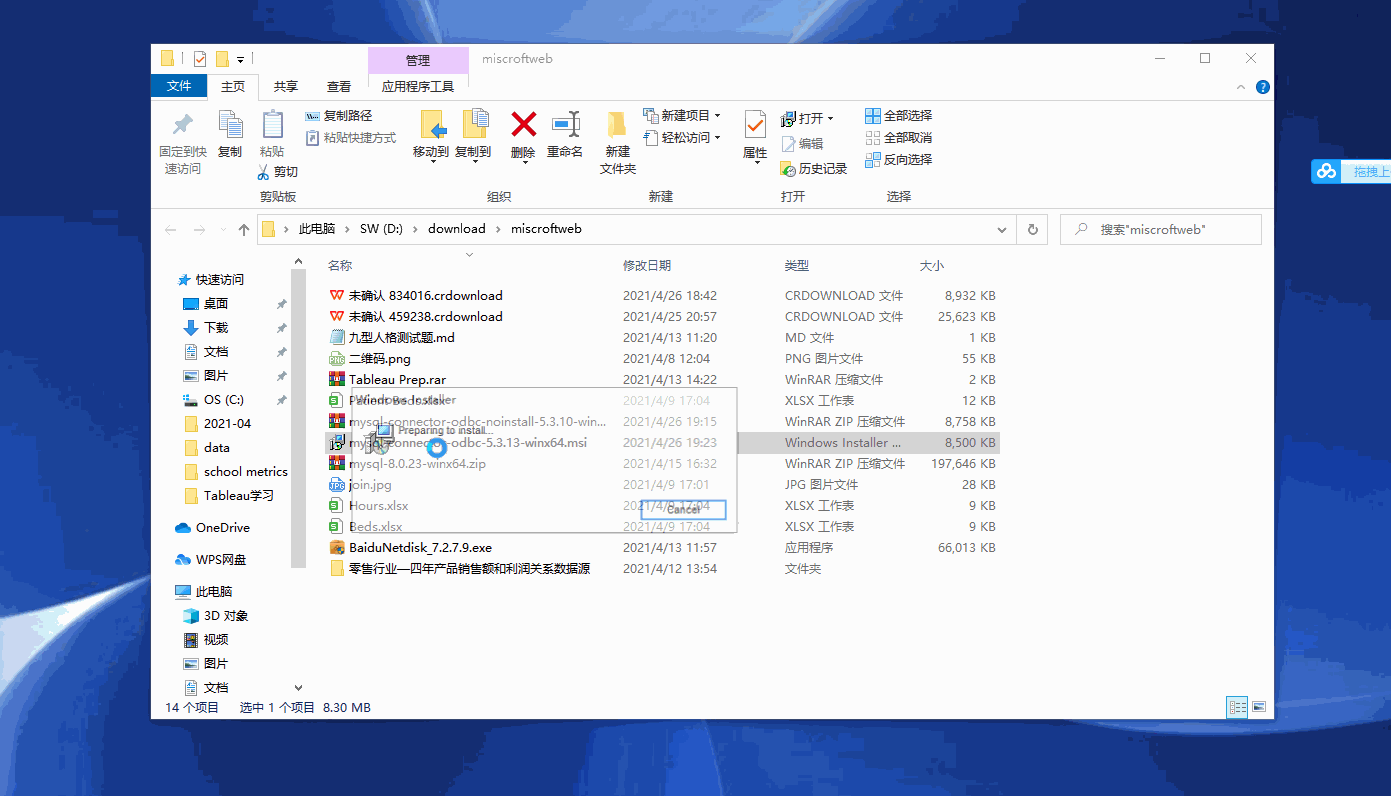Screen dimensions: 1391x796
Task: Switch to the 查看 ribbon tab
Action: click(x=339, y=86)
